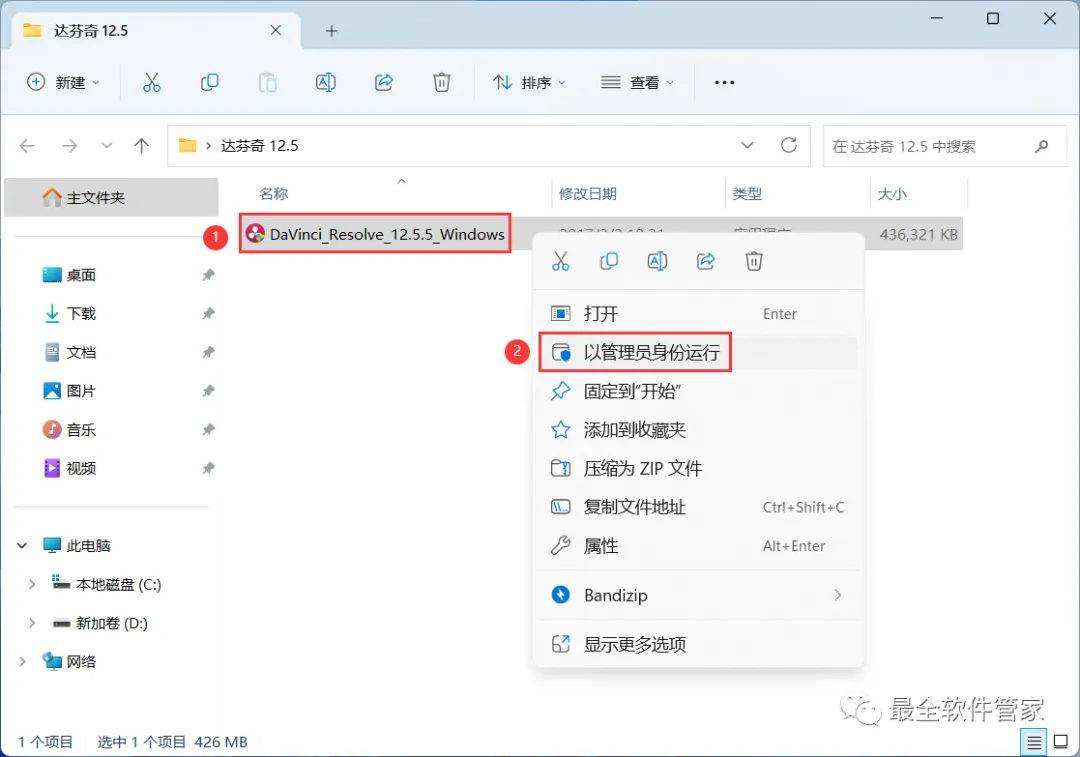Switch to large icons view in status bar
This screenshot has height=757, width=1080.
pyautogui.click(x=1061, y=743)
